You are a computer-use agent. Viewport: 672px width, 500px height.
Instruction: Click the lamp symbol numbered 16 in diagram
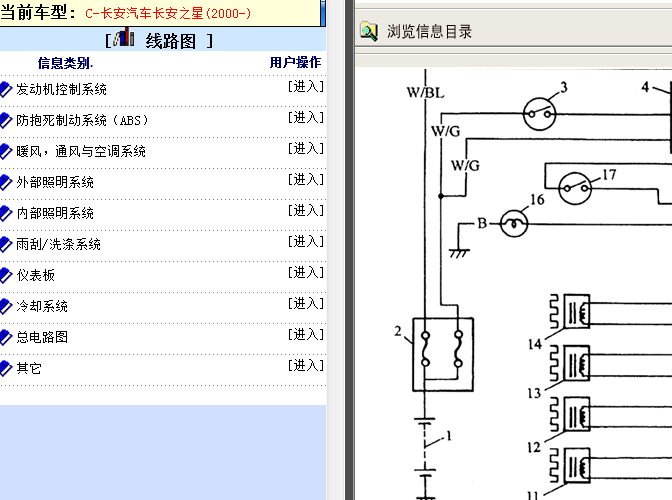coord(514,223)
